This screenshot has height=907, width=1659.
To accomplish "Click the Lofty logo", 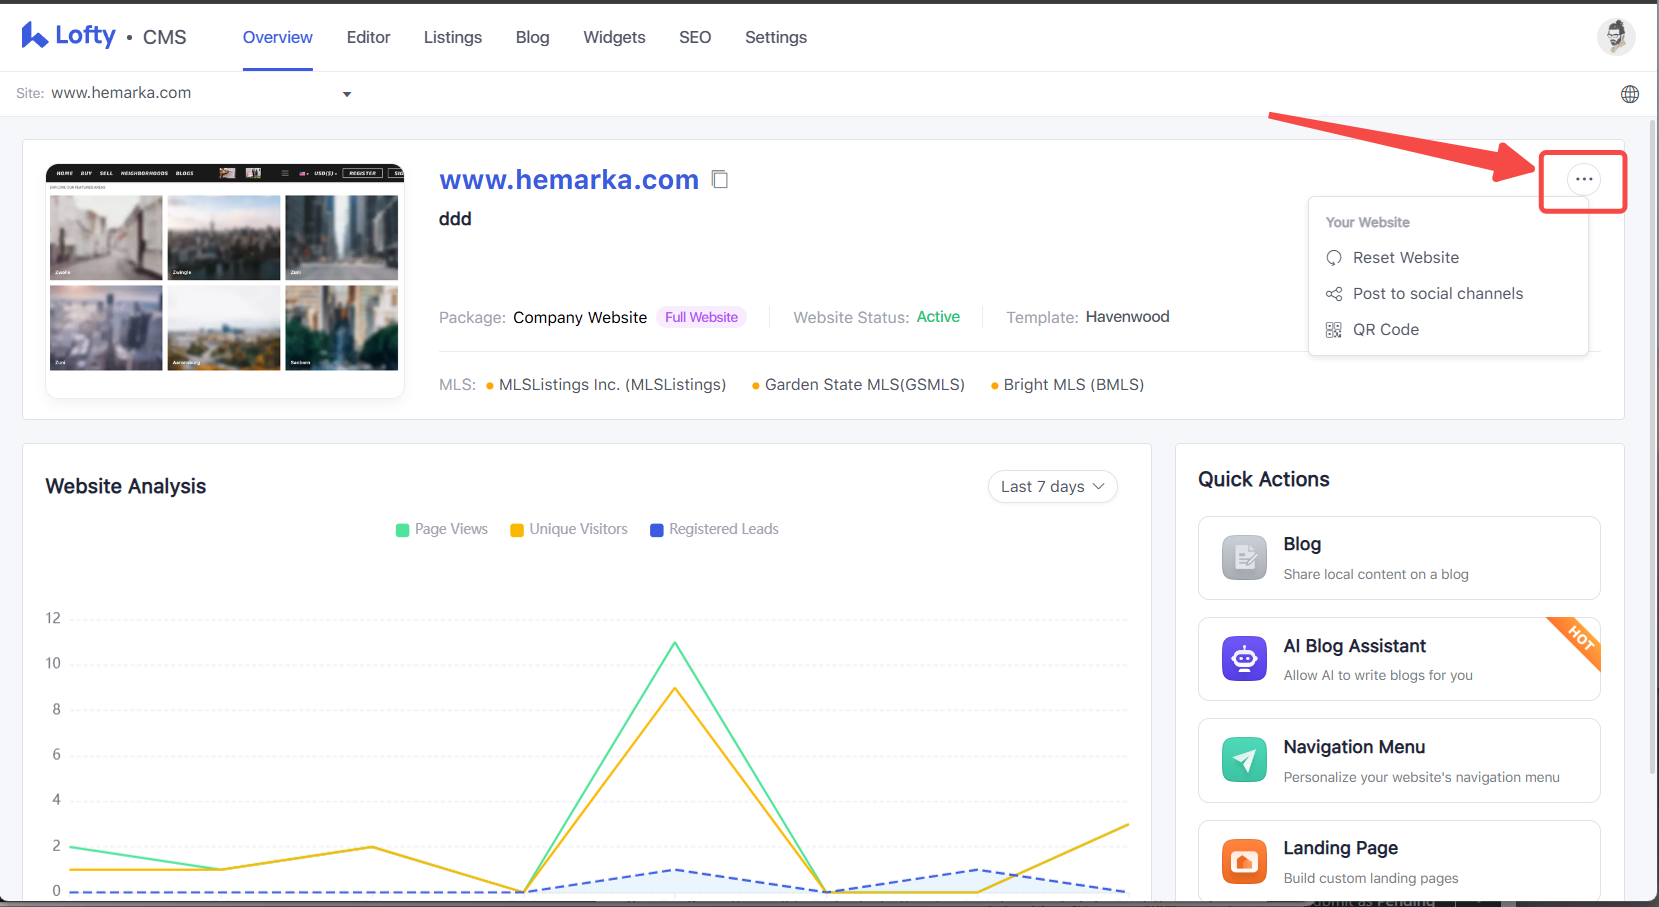I will [x=69, y=36].
